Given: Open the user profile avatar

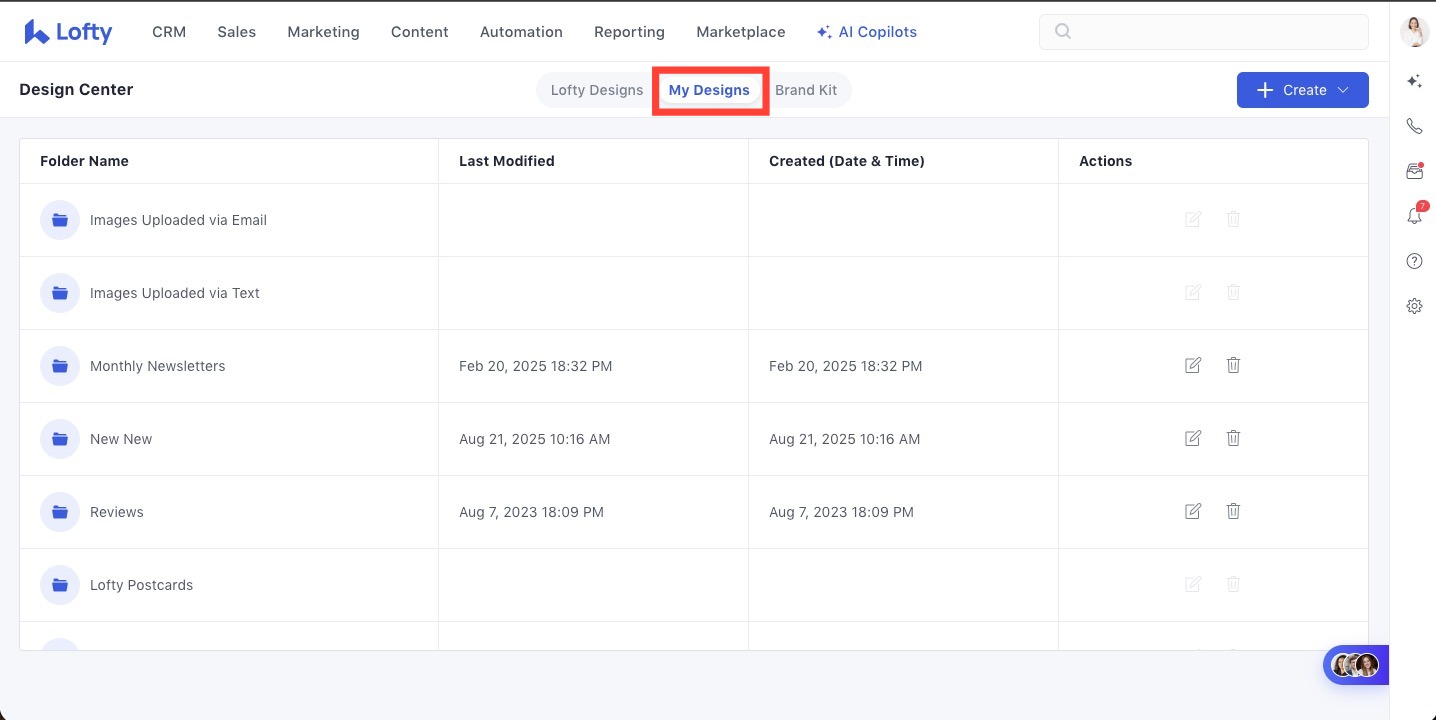Looking at the screenshot, I should click(1414, 31).
